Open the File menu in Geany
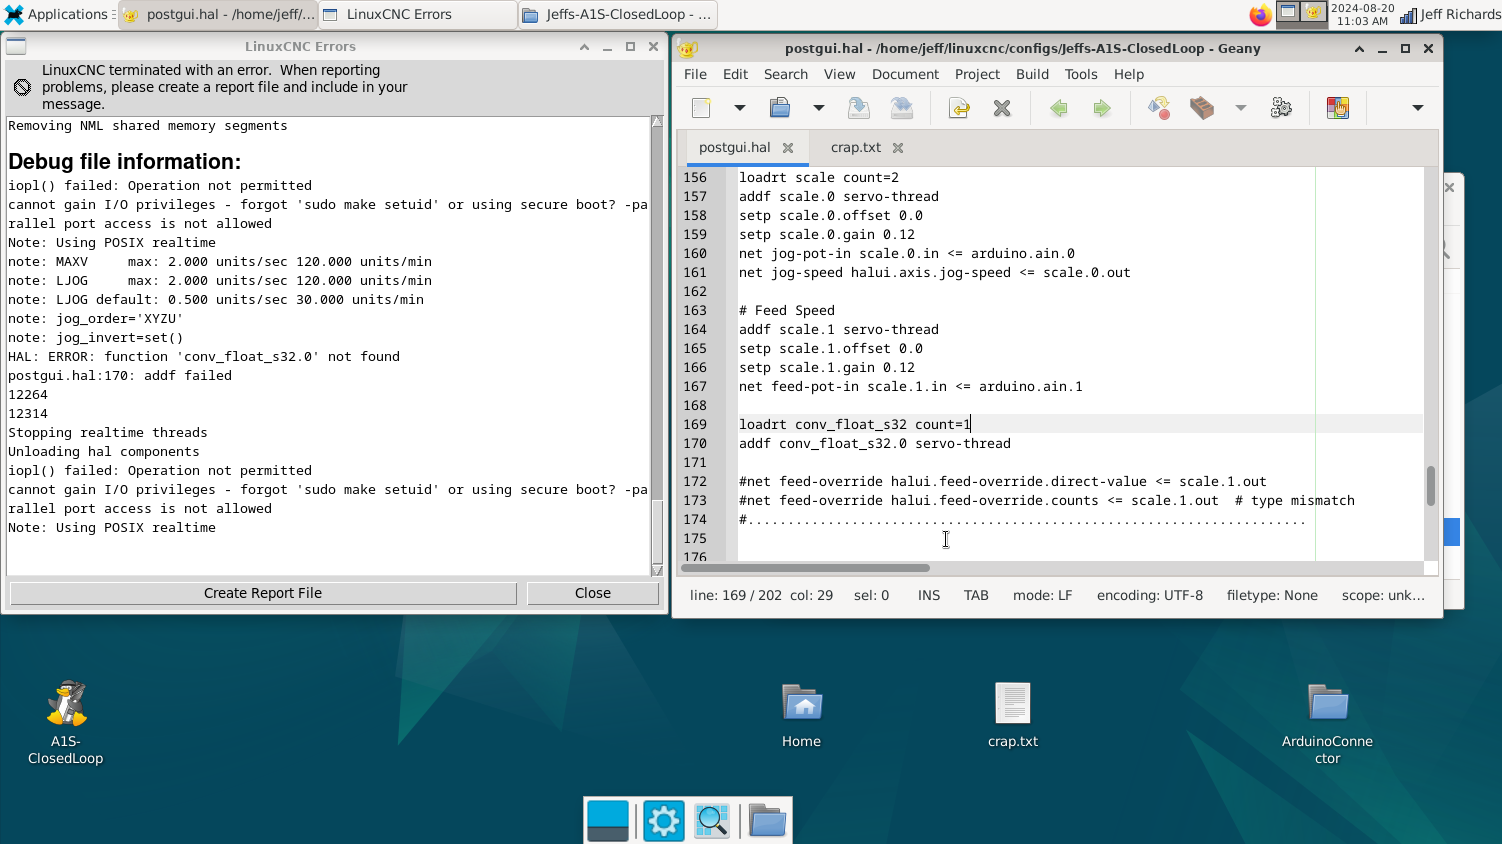Screen dimensions: 1502x844 tap(695, 75)
